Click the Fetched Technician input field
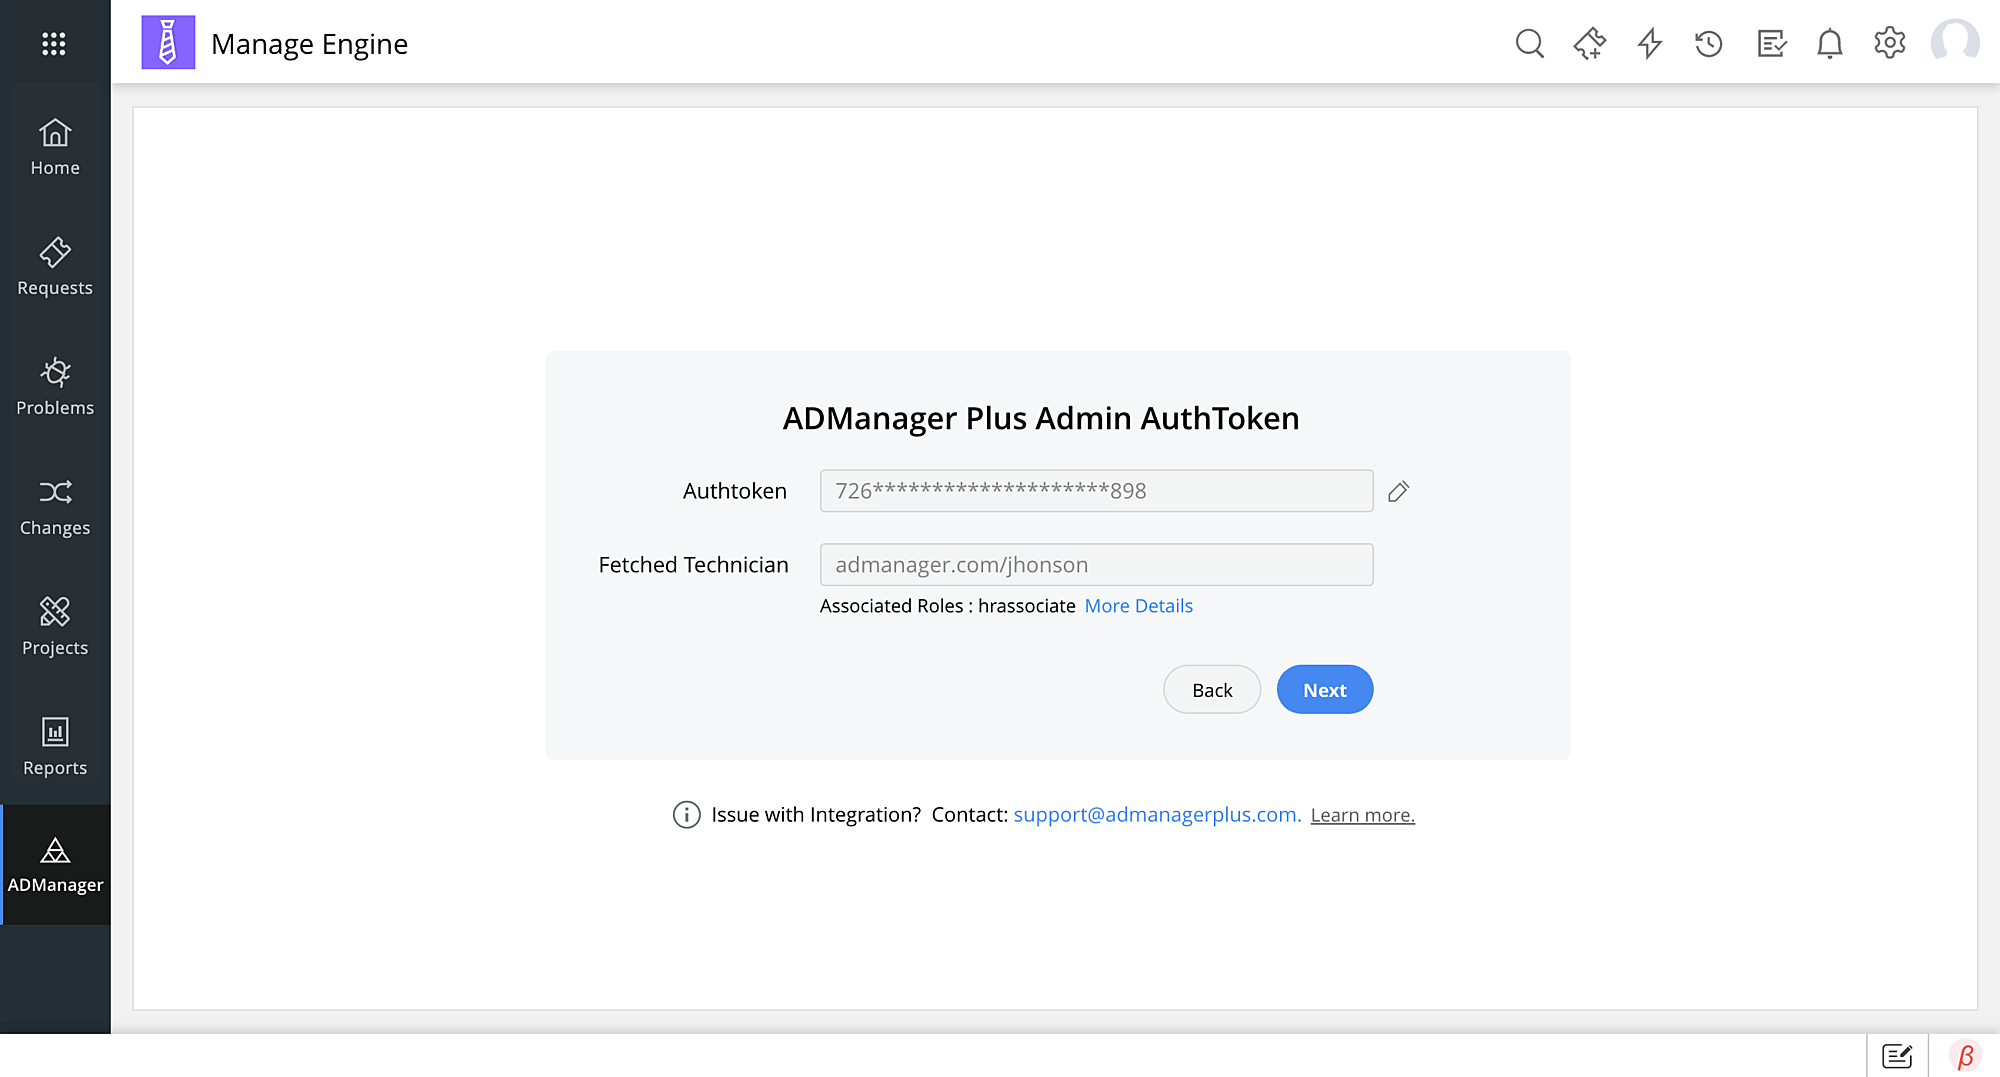 point(1096,565)
